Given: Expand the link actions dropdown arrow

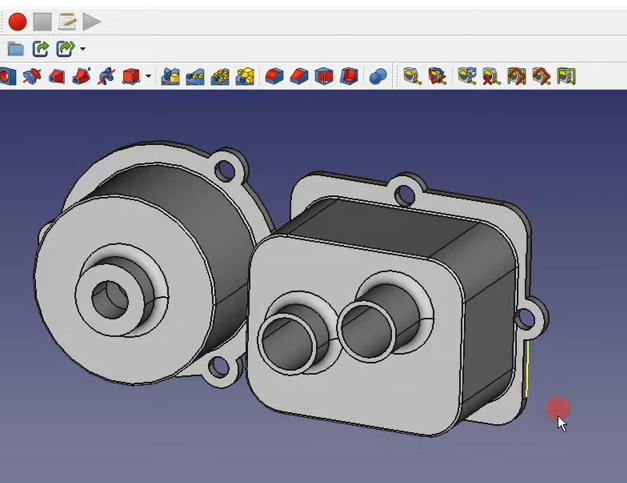Looking at the screenshot, I should point(83,49).
